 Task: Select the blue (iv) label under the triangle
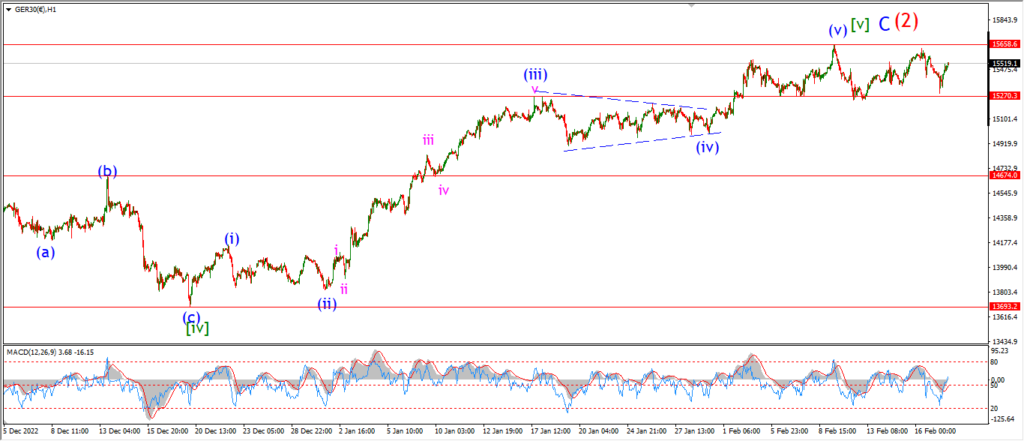click(707, 147)
